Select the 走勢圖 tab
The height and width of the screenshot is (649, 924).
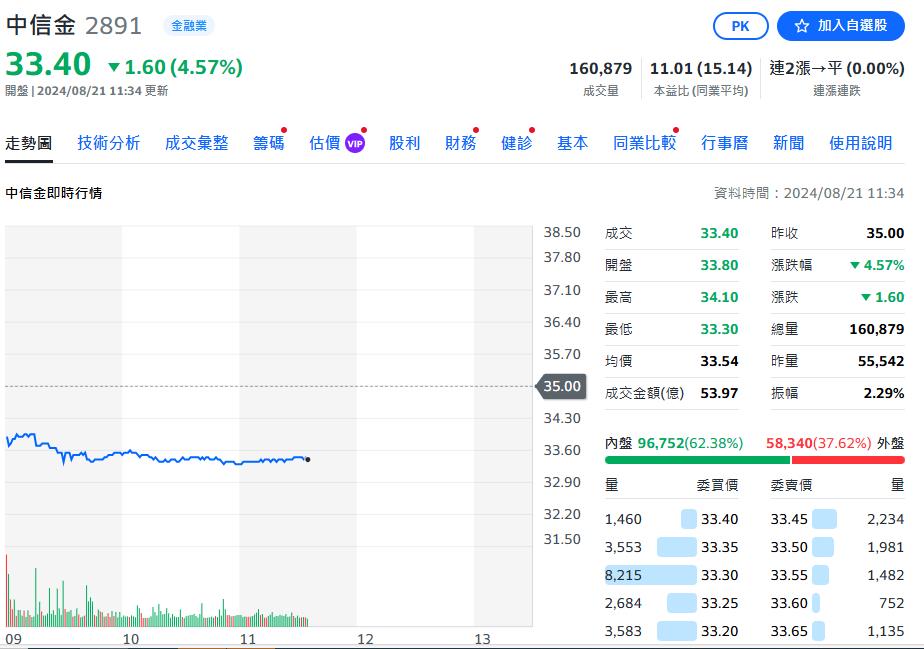(x=28, y=143)
